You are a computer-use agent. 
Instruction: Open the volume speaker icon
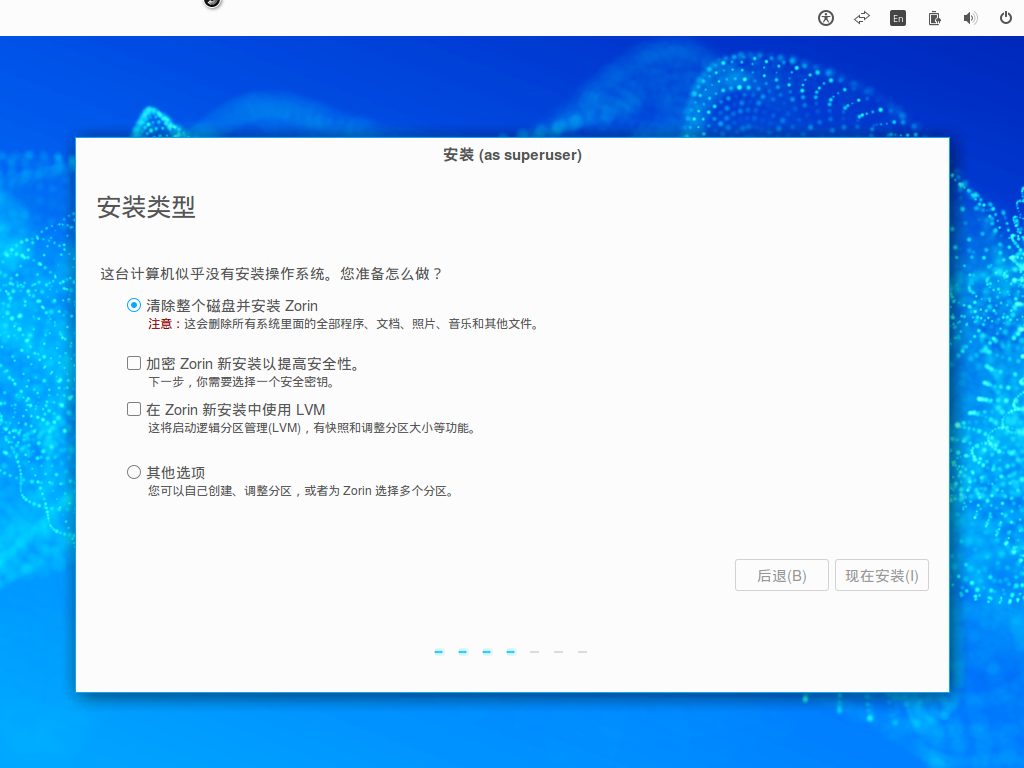pyautogui.click(x=970, y=17)
